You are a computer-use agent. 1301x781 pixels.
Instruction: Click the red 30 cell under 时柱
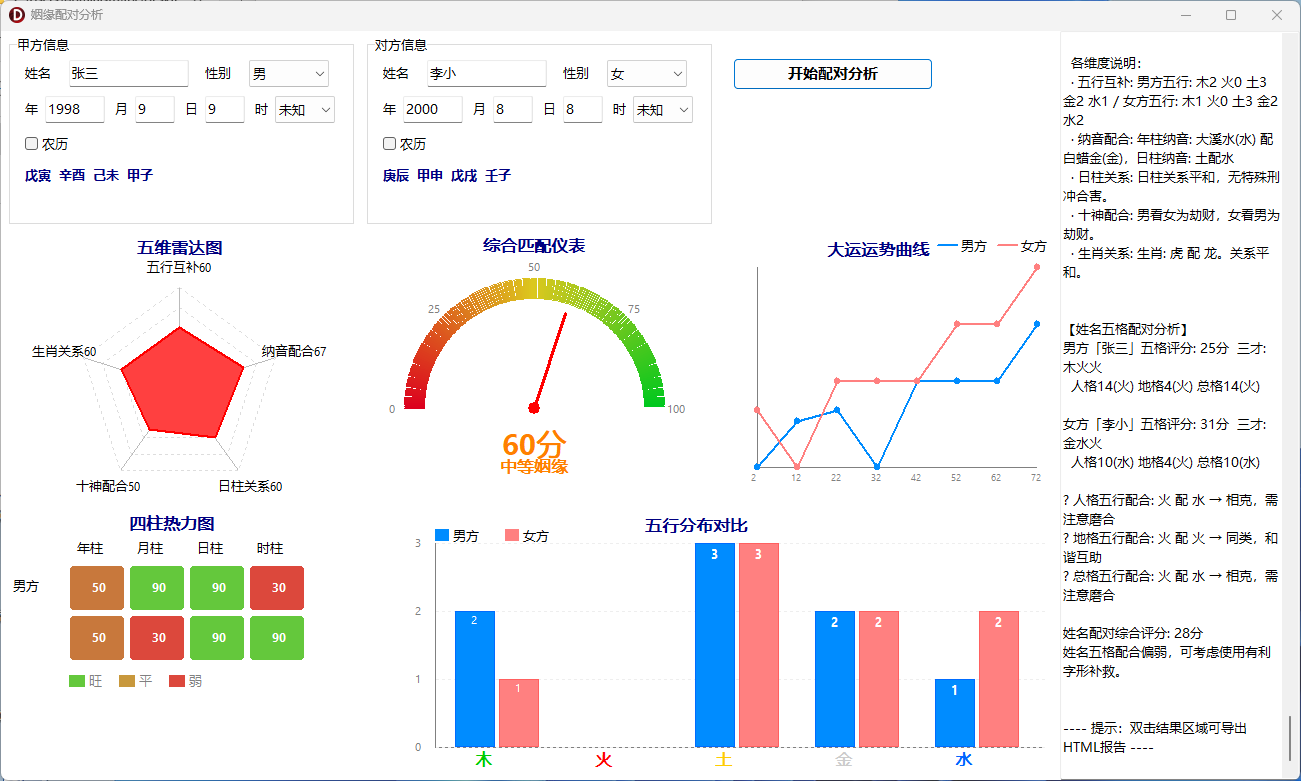coord(277,588)
